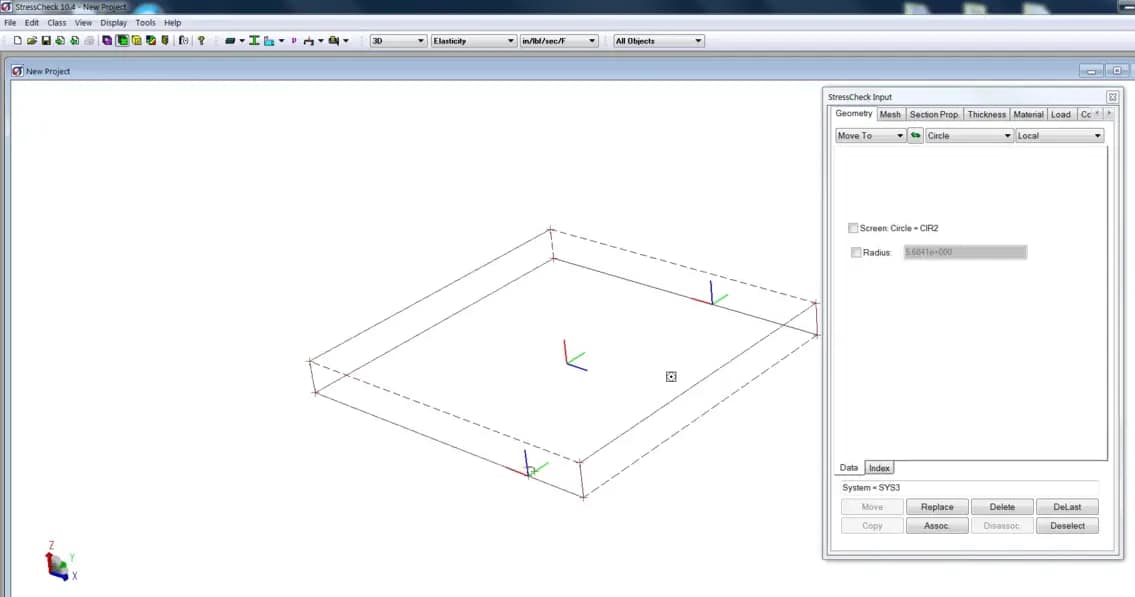Image resolution: width=1135 pixels, height=597 pixels.
Task: Click the function f(x) toolbar icon
Action: (x=182, y=40)
